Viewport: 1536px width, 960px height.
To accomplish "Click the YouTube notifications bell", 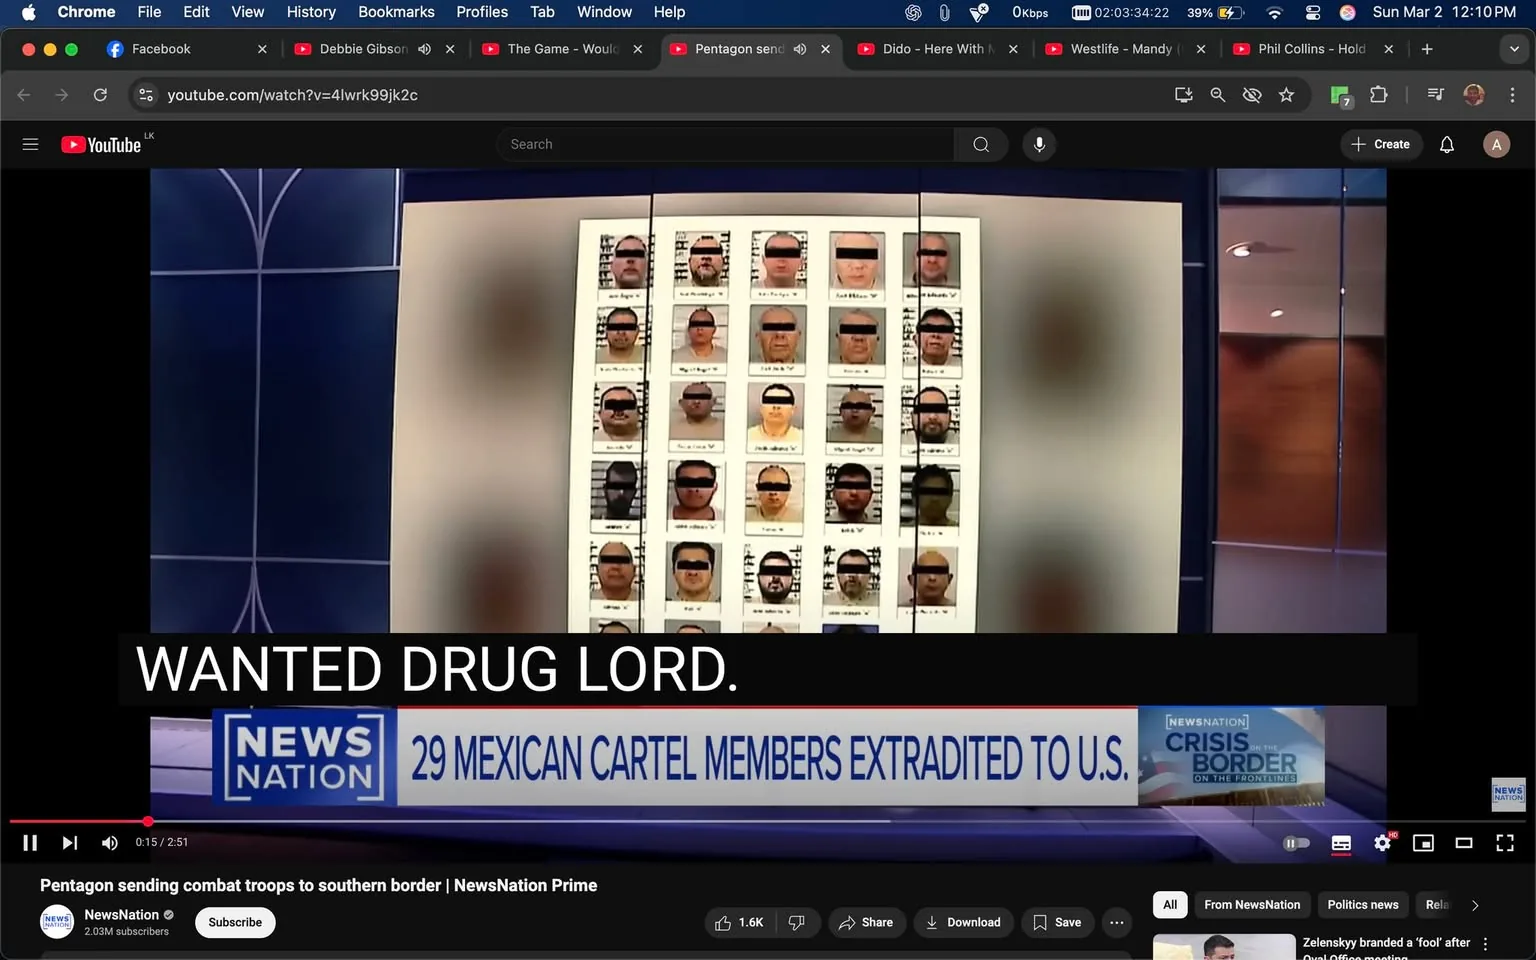I will [x=1446, y=144].
